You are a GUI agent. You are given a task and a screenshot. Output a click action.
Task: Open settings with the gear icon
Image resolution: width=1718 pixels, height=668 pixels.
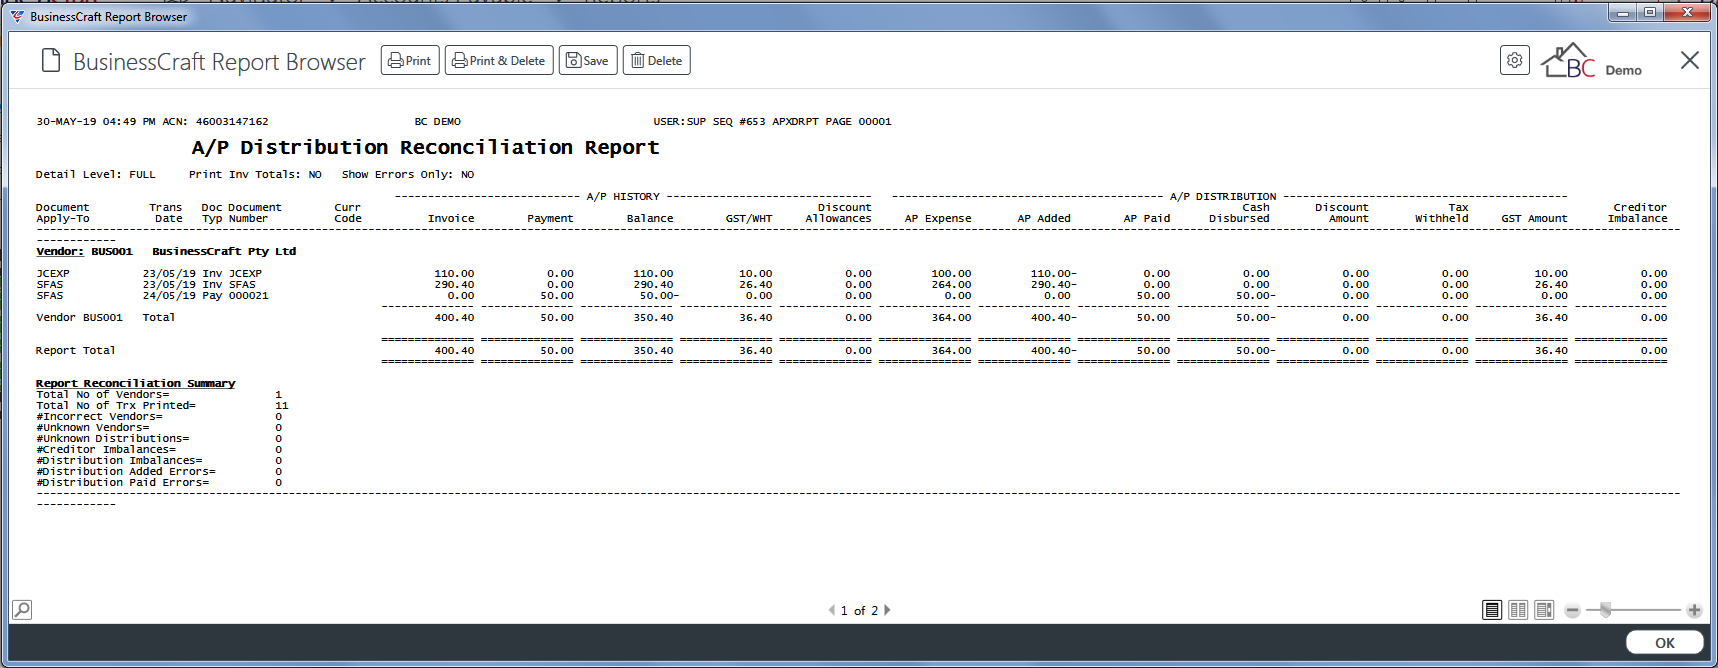click(1515, 61)
